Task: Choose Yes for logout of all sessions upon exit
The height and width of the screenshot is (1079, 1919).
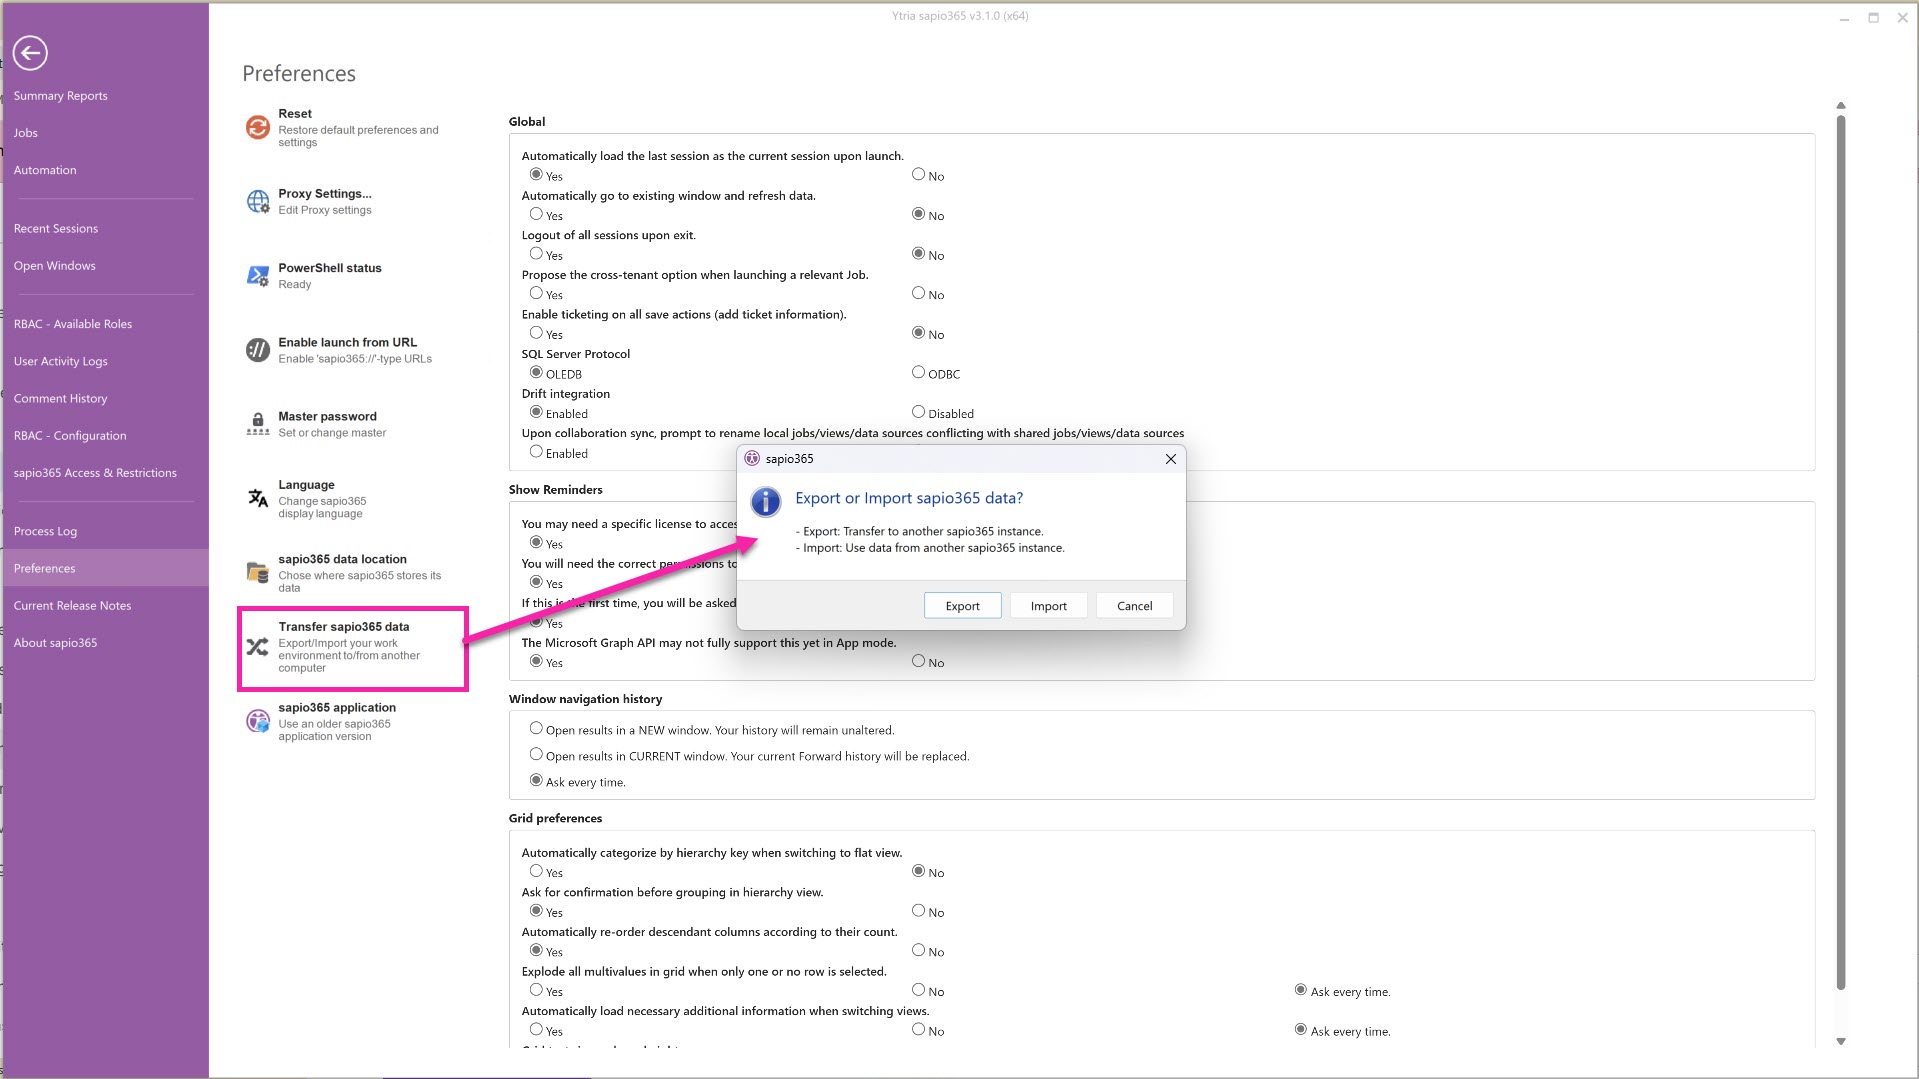Action: (x=536, y=254)
